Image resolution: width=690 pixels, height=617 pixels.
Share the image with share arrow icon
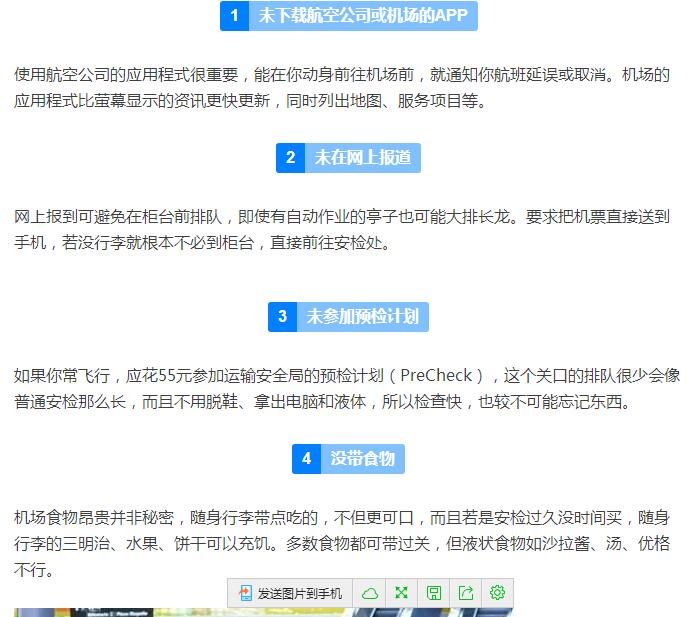[x=465, y=593]
